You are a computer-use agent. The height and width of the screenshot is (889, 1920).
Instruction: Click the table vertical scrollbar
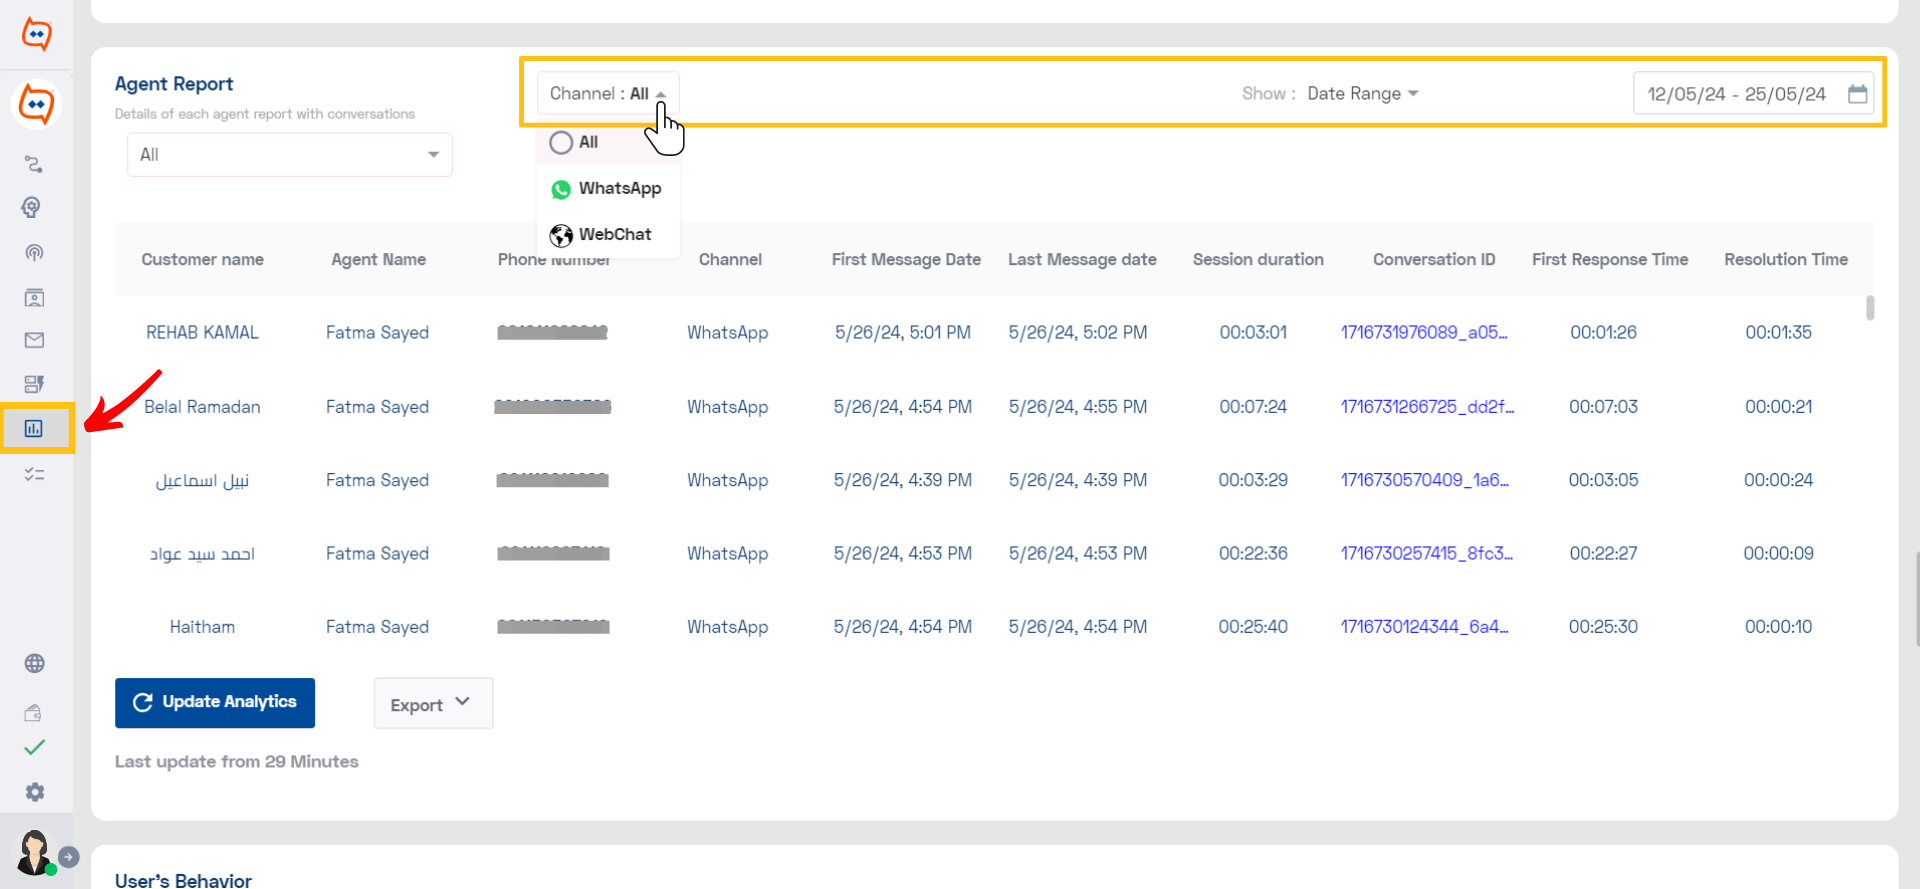pos(1870,308)
